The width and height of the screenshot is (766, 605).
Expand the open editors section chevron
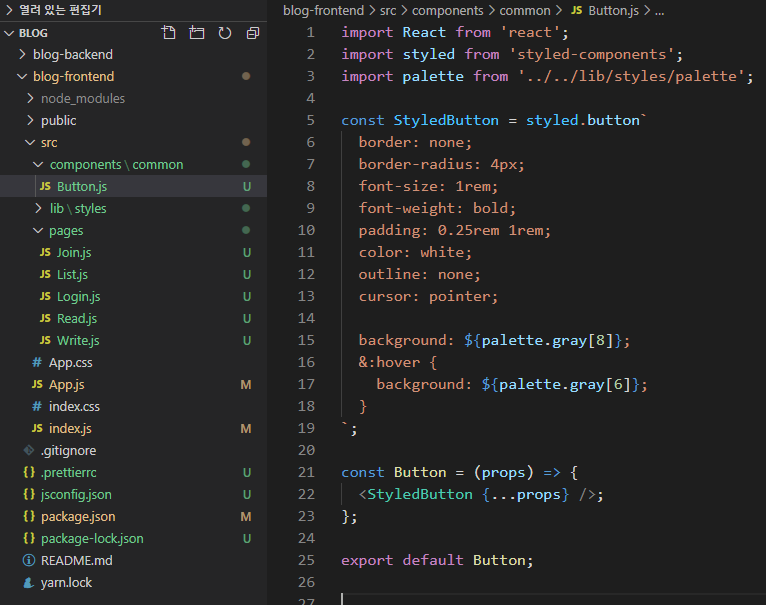[x=9, y=10]
